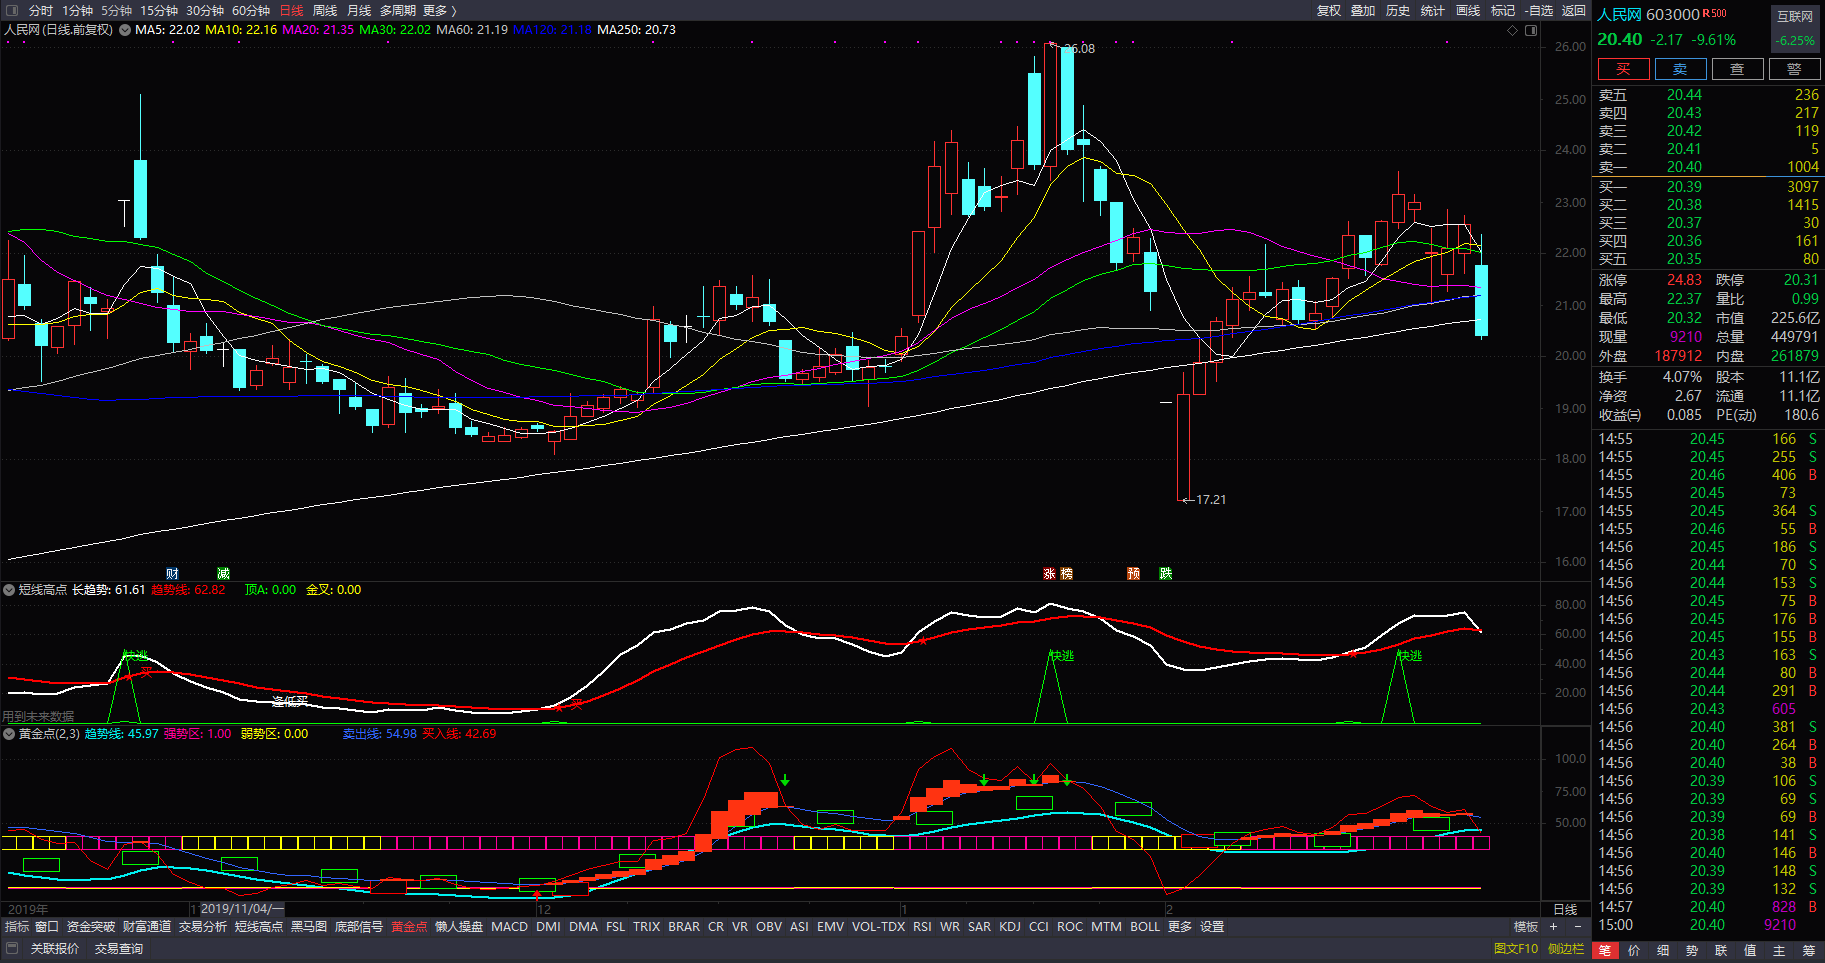The image size is (1825, 963).
Task: Click the diamond marker icon above the chart
Action: coord(1513,30)
